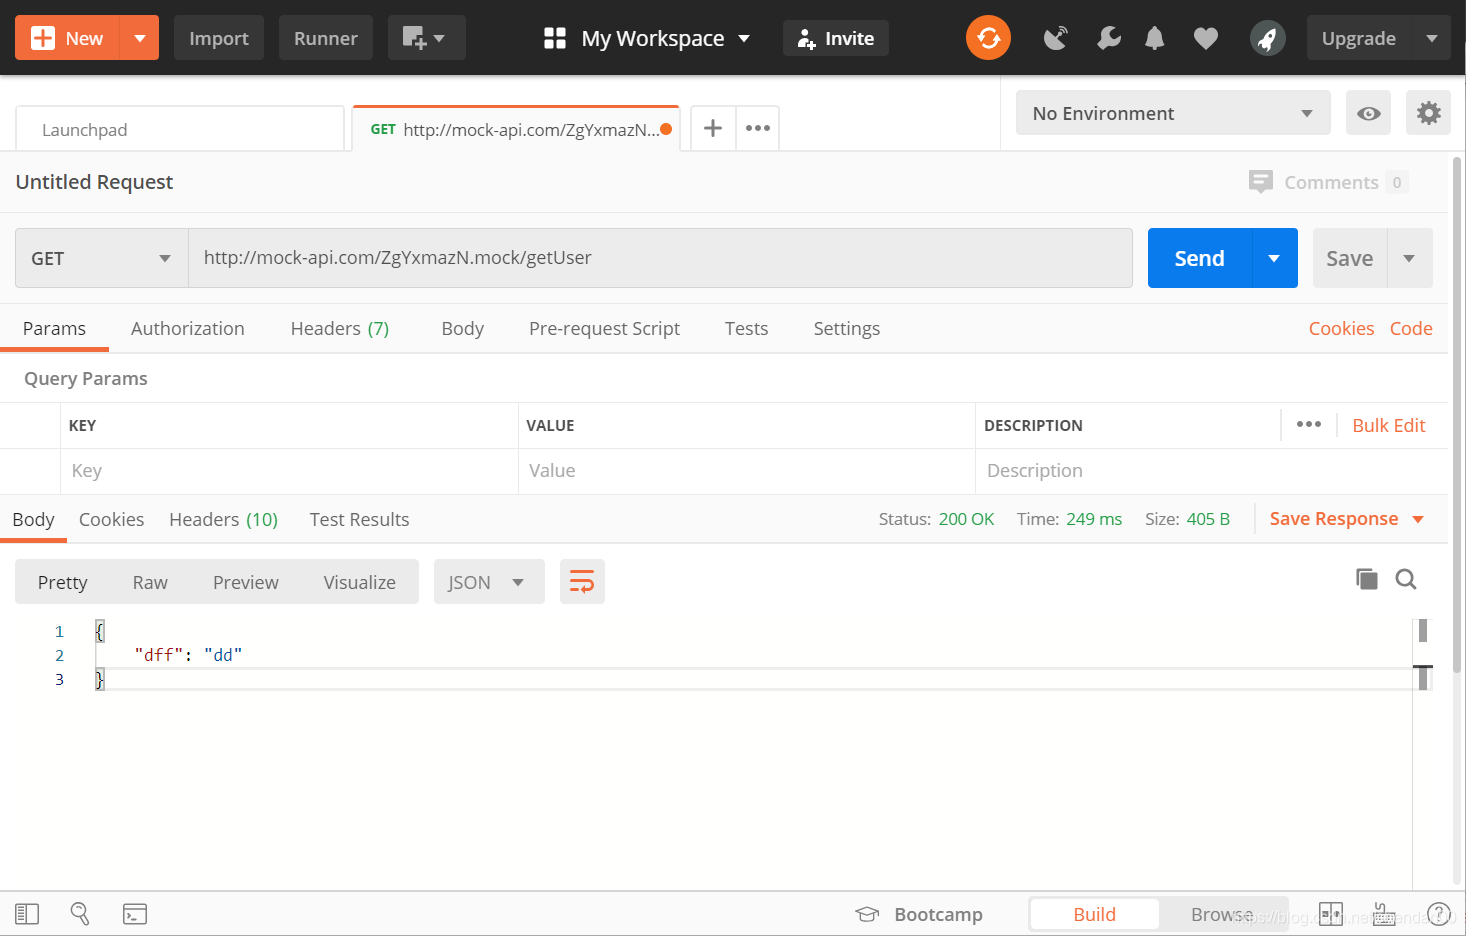
Task: Open the No Environment dropdown
Action: pos(1173,113)
